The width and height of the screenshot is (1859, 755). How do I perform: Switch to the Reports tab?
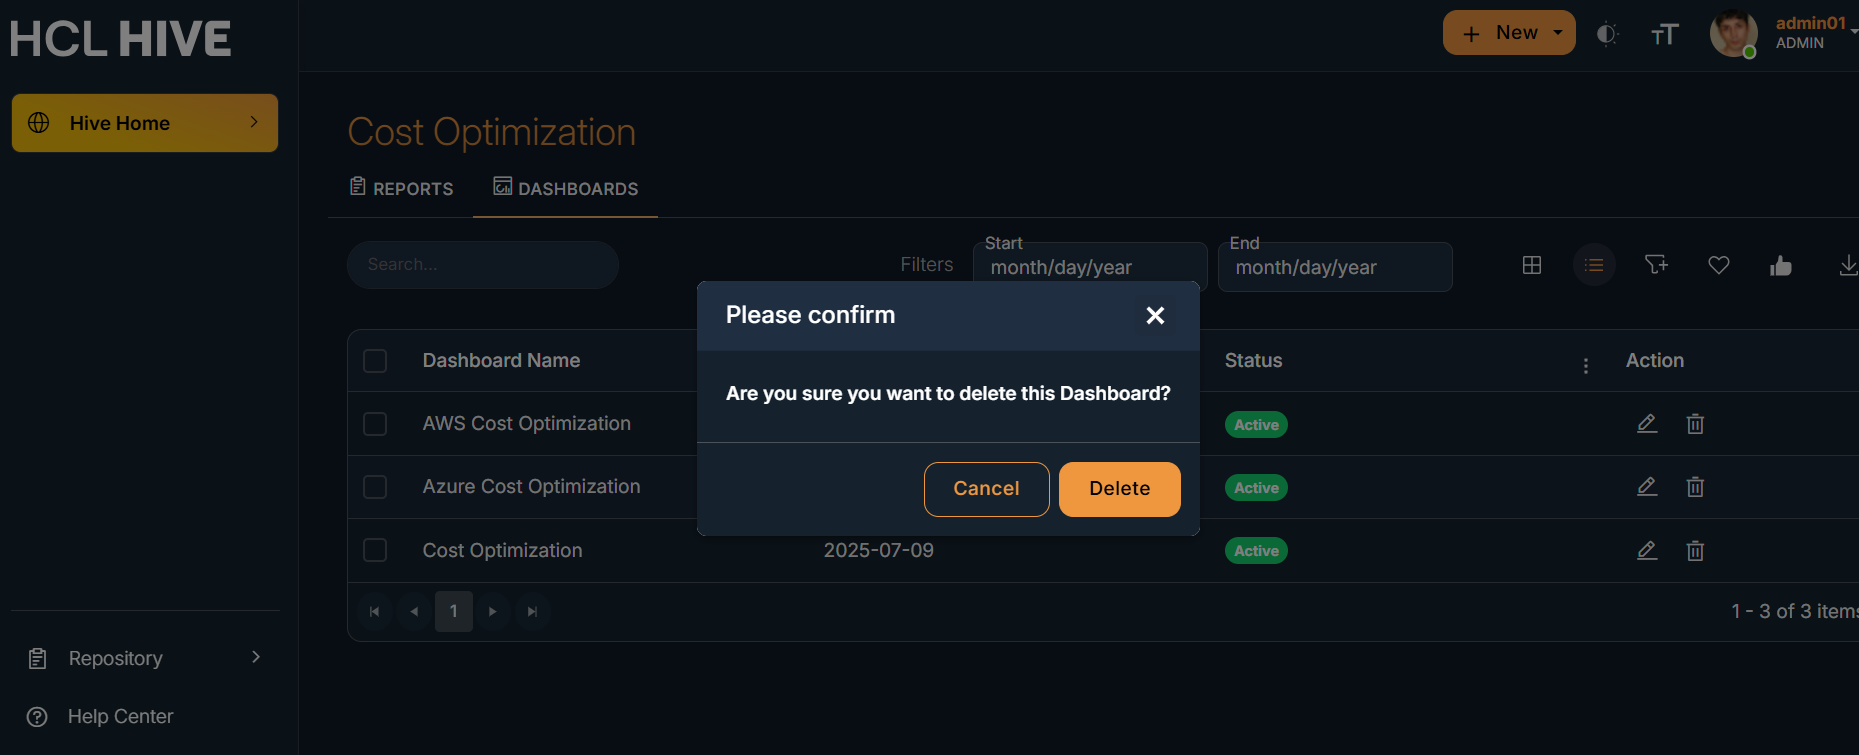click(402, 188)
